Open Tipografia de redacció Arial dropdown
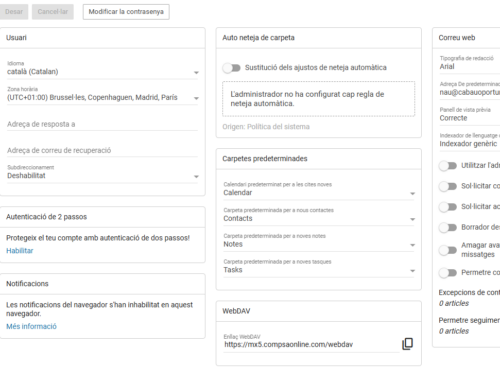The height and width of the screenshot is (383, 500). (469, 64)
